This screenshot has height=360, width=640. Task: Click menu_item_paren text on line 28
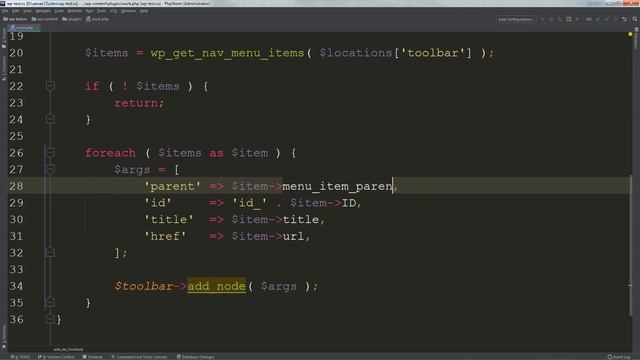(x=337, y=186)
